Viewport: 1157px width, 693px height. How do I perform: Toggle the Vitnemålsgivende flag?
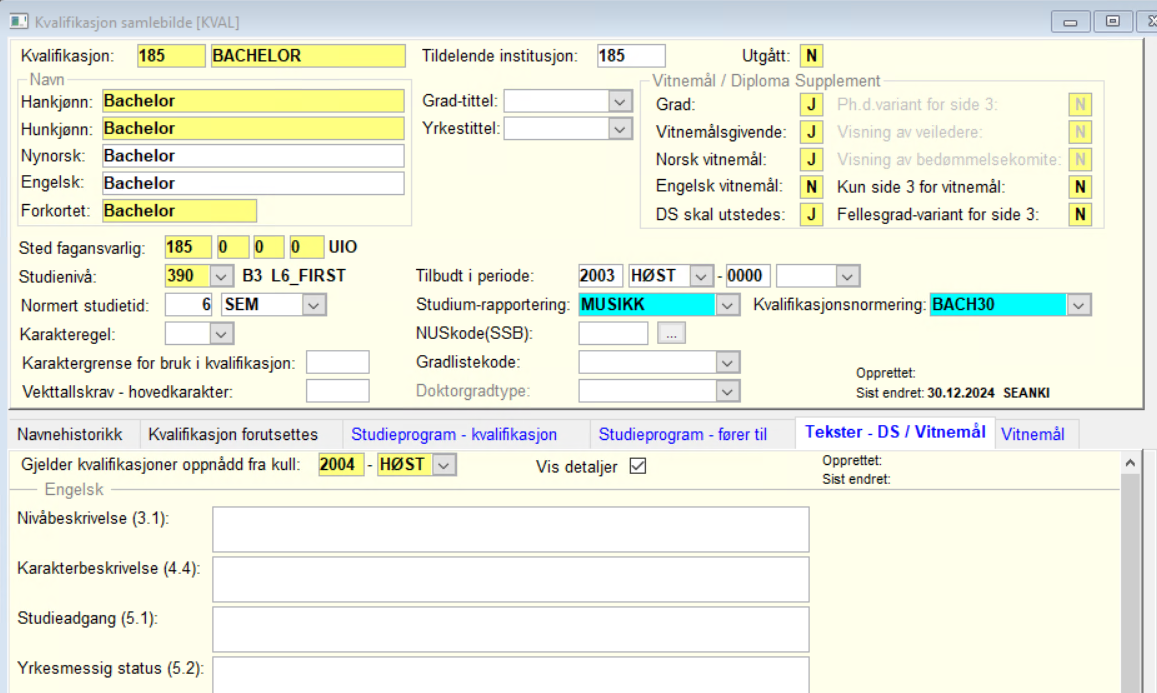(811, 132)
